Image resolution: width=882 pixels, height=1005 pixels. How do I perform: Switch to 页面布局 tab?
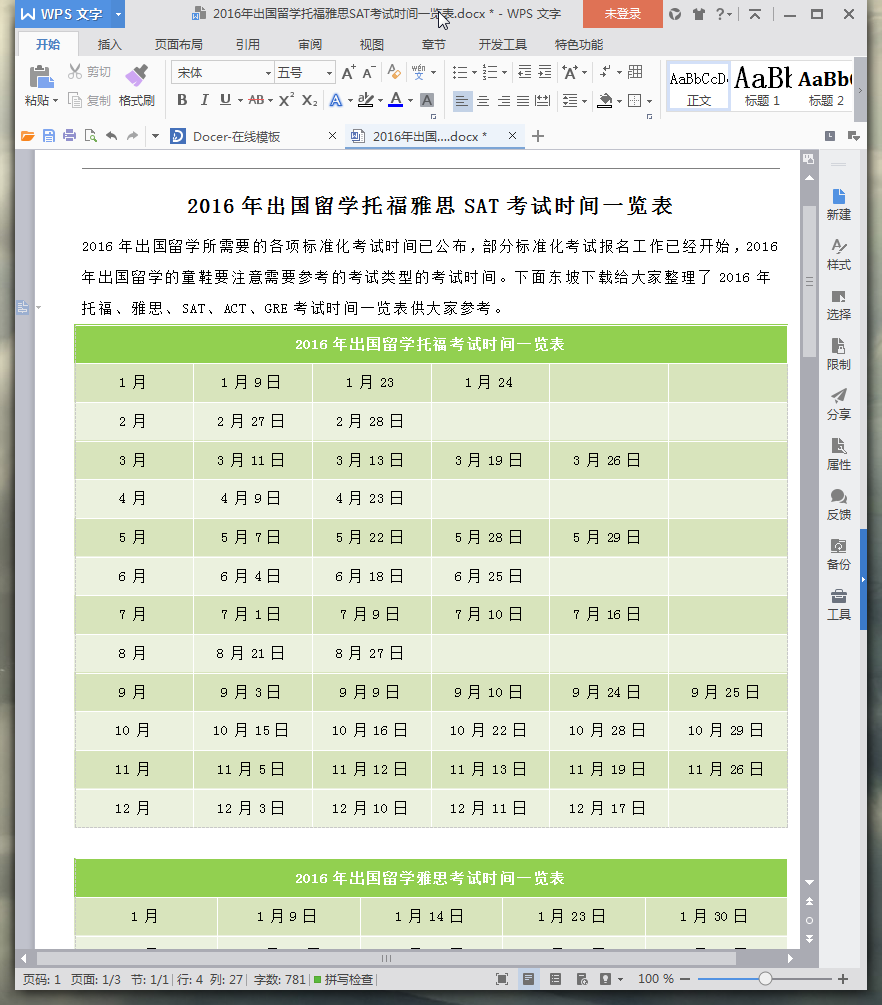(x=178, y=44)
